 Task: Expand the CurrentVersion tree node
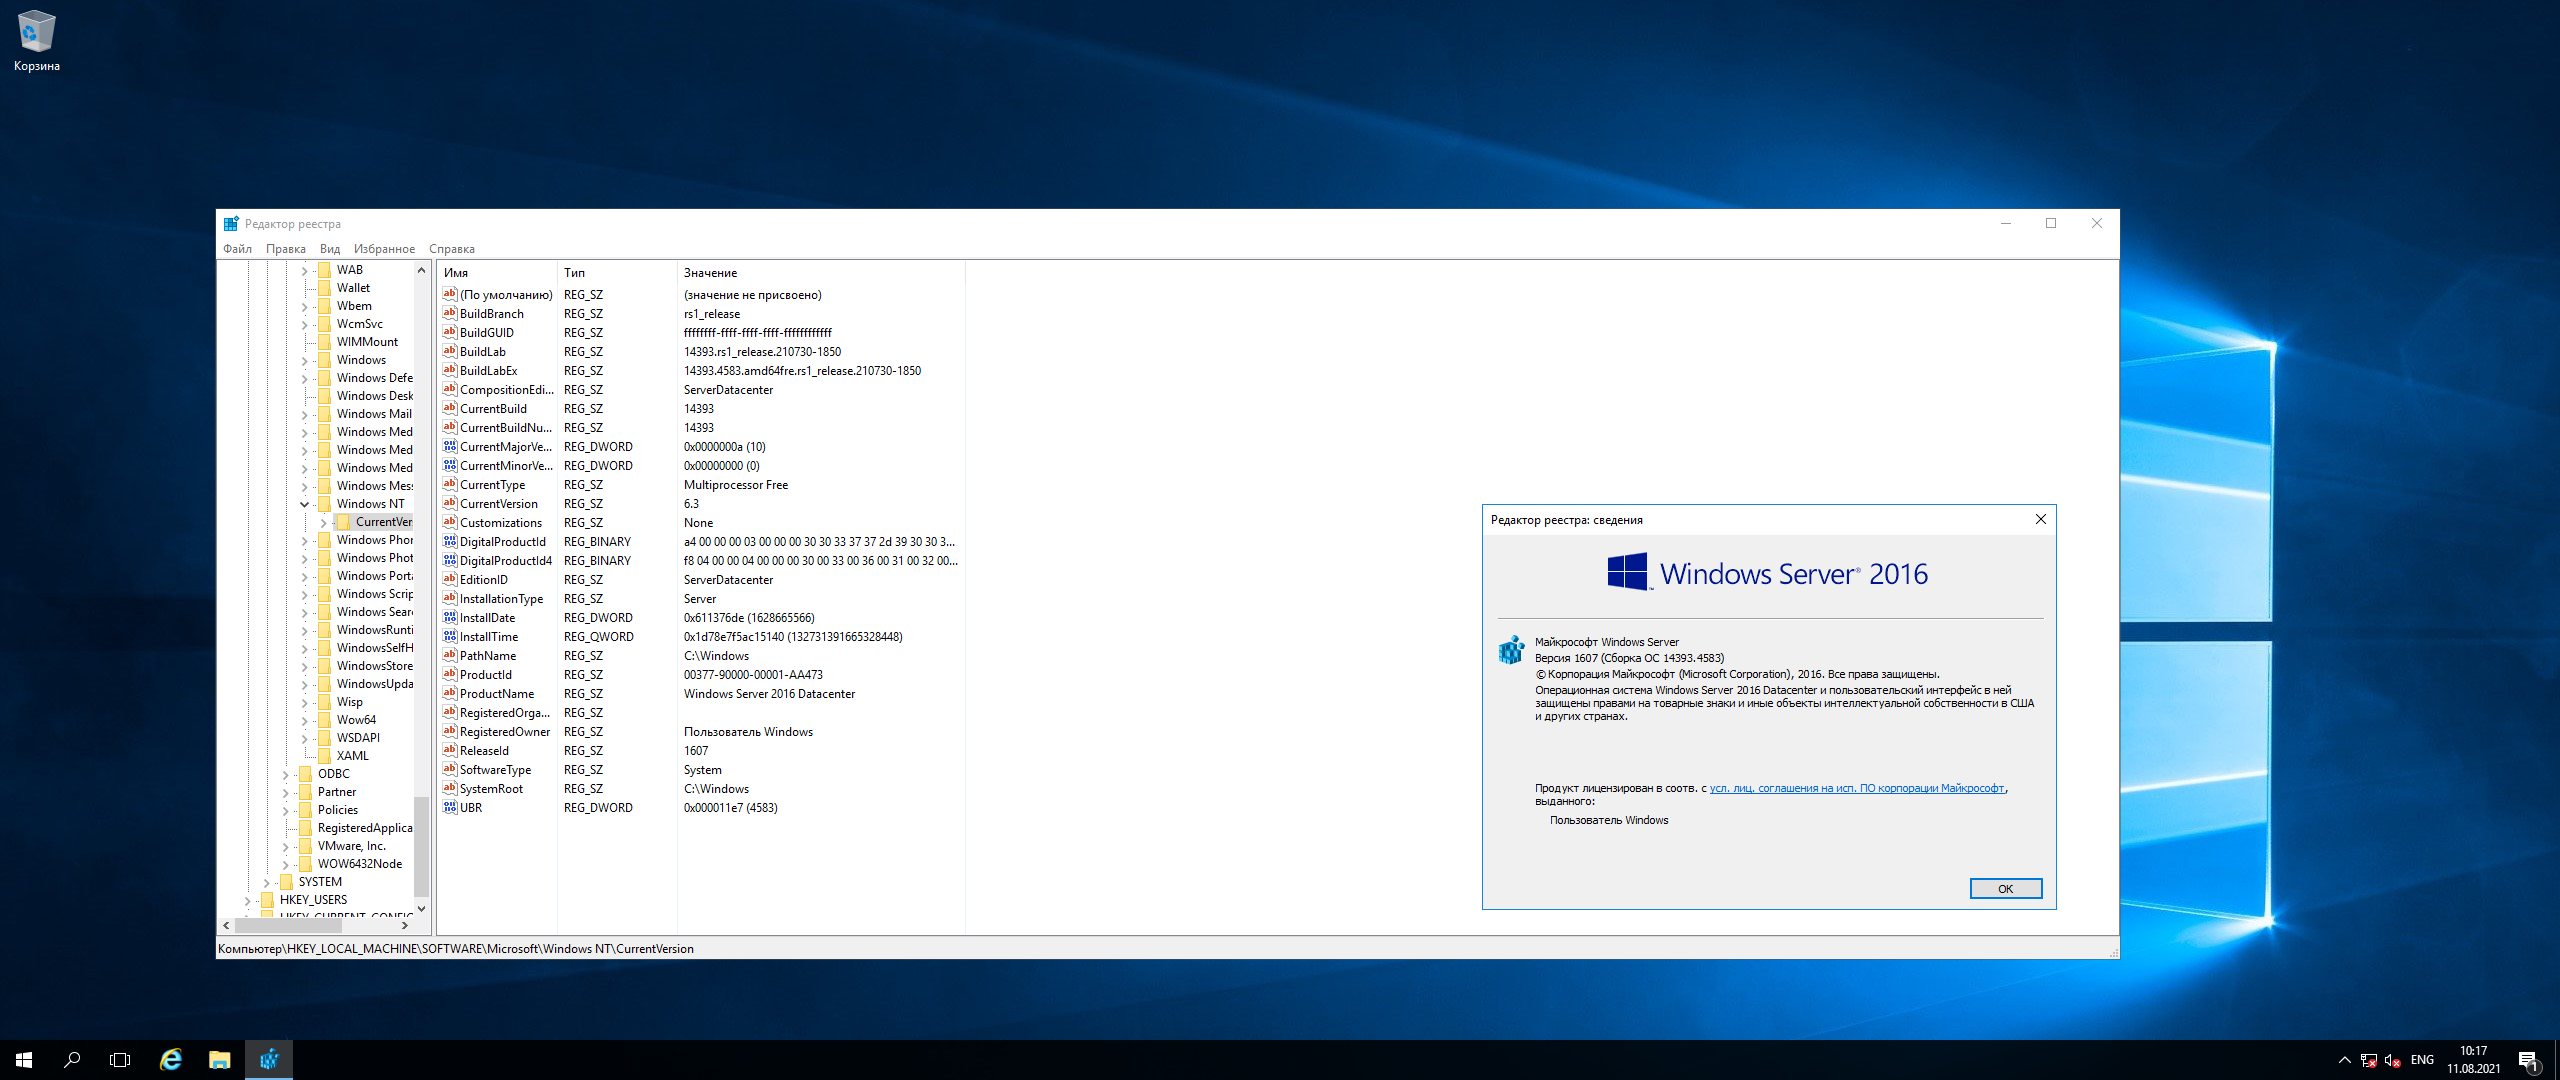point(323,522)
